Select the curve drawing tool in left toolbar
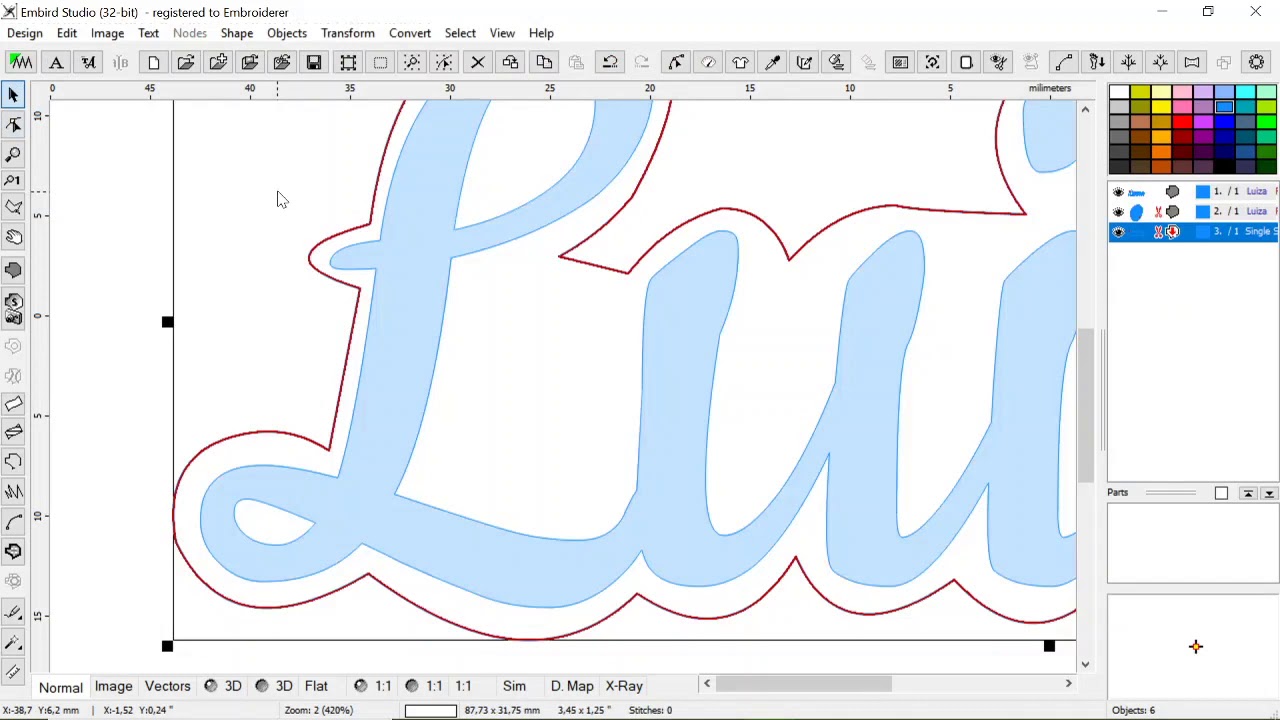The height and width of the screenshot is (720, 1280). coord(14,521)
